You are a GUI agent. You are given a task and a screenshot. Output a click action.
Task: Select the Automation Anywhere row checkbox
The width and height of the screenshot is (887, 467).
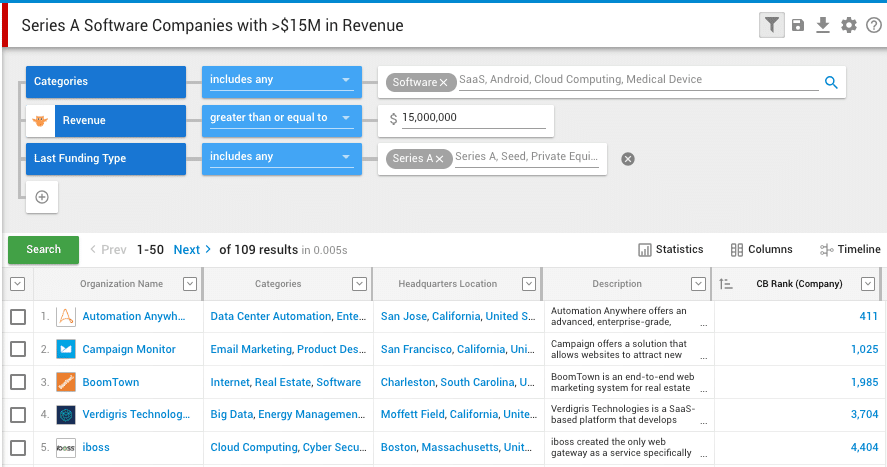coord(18,317)
